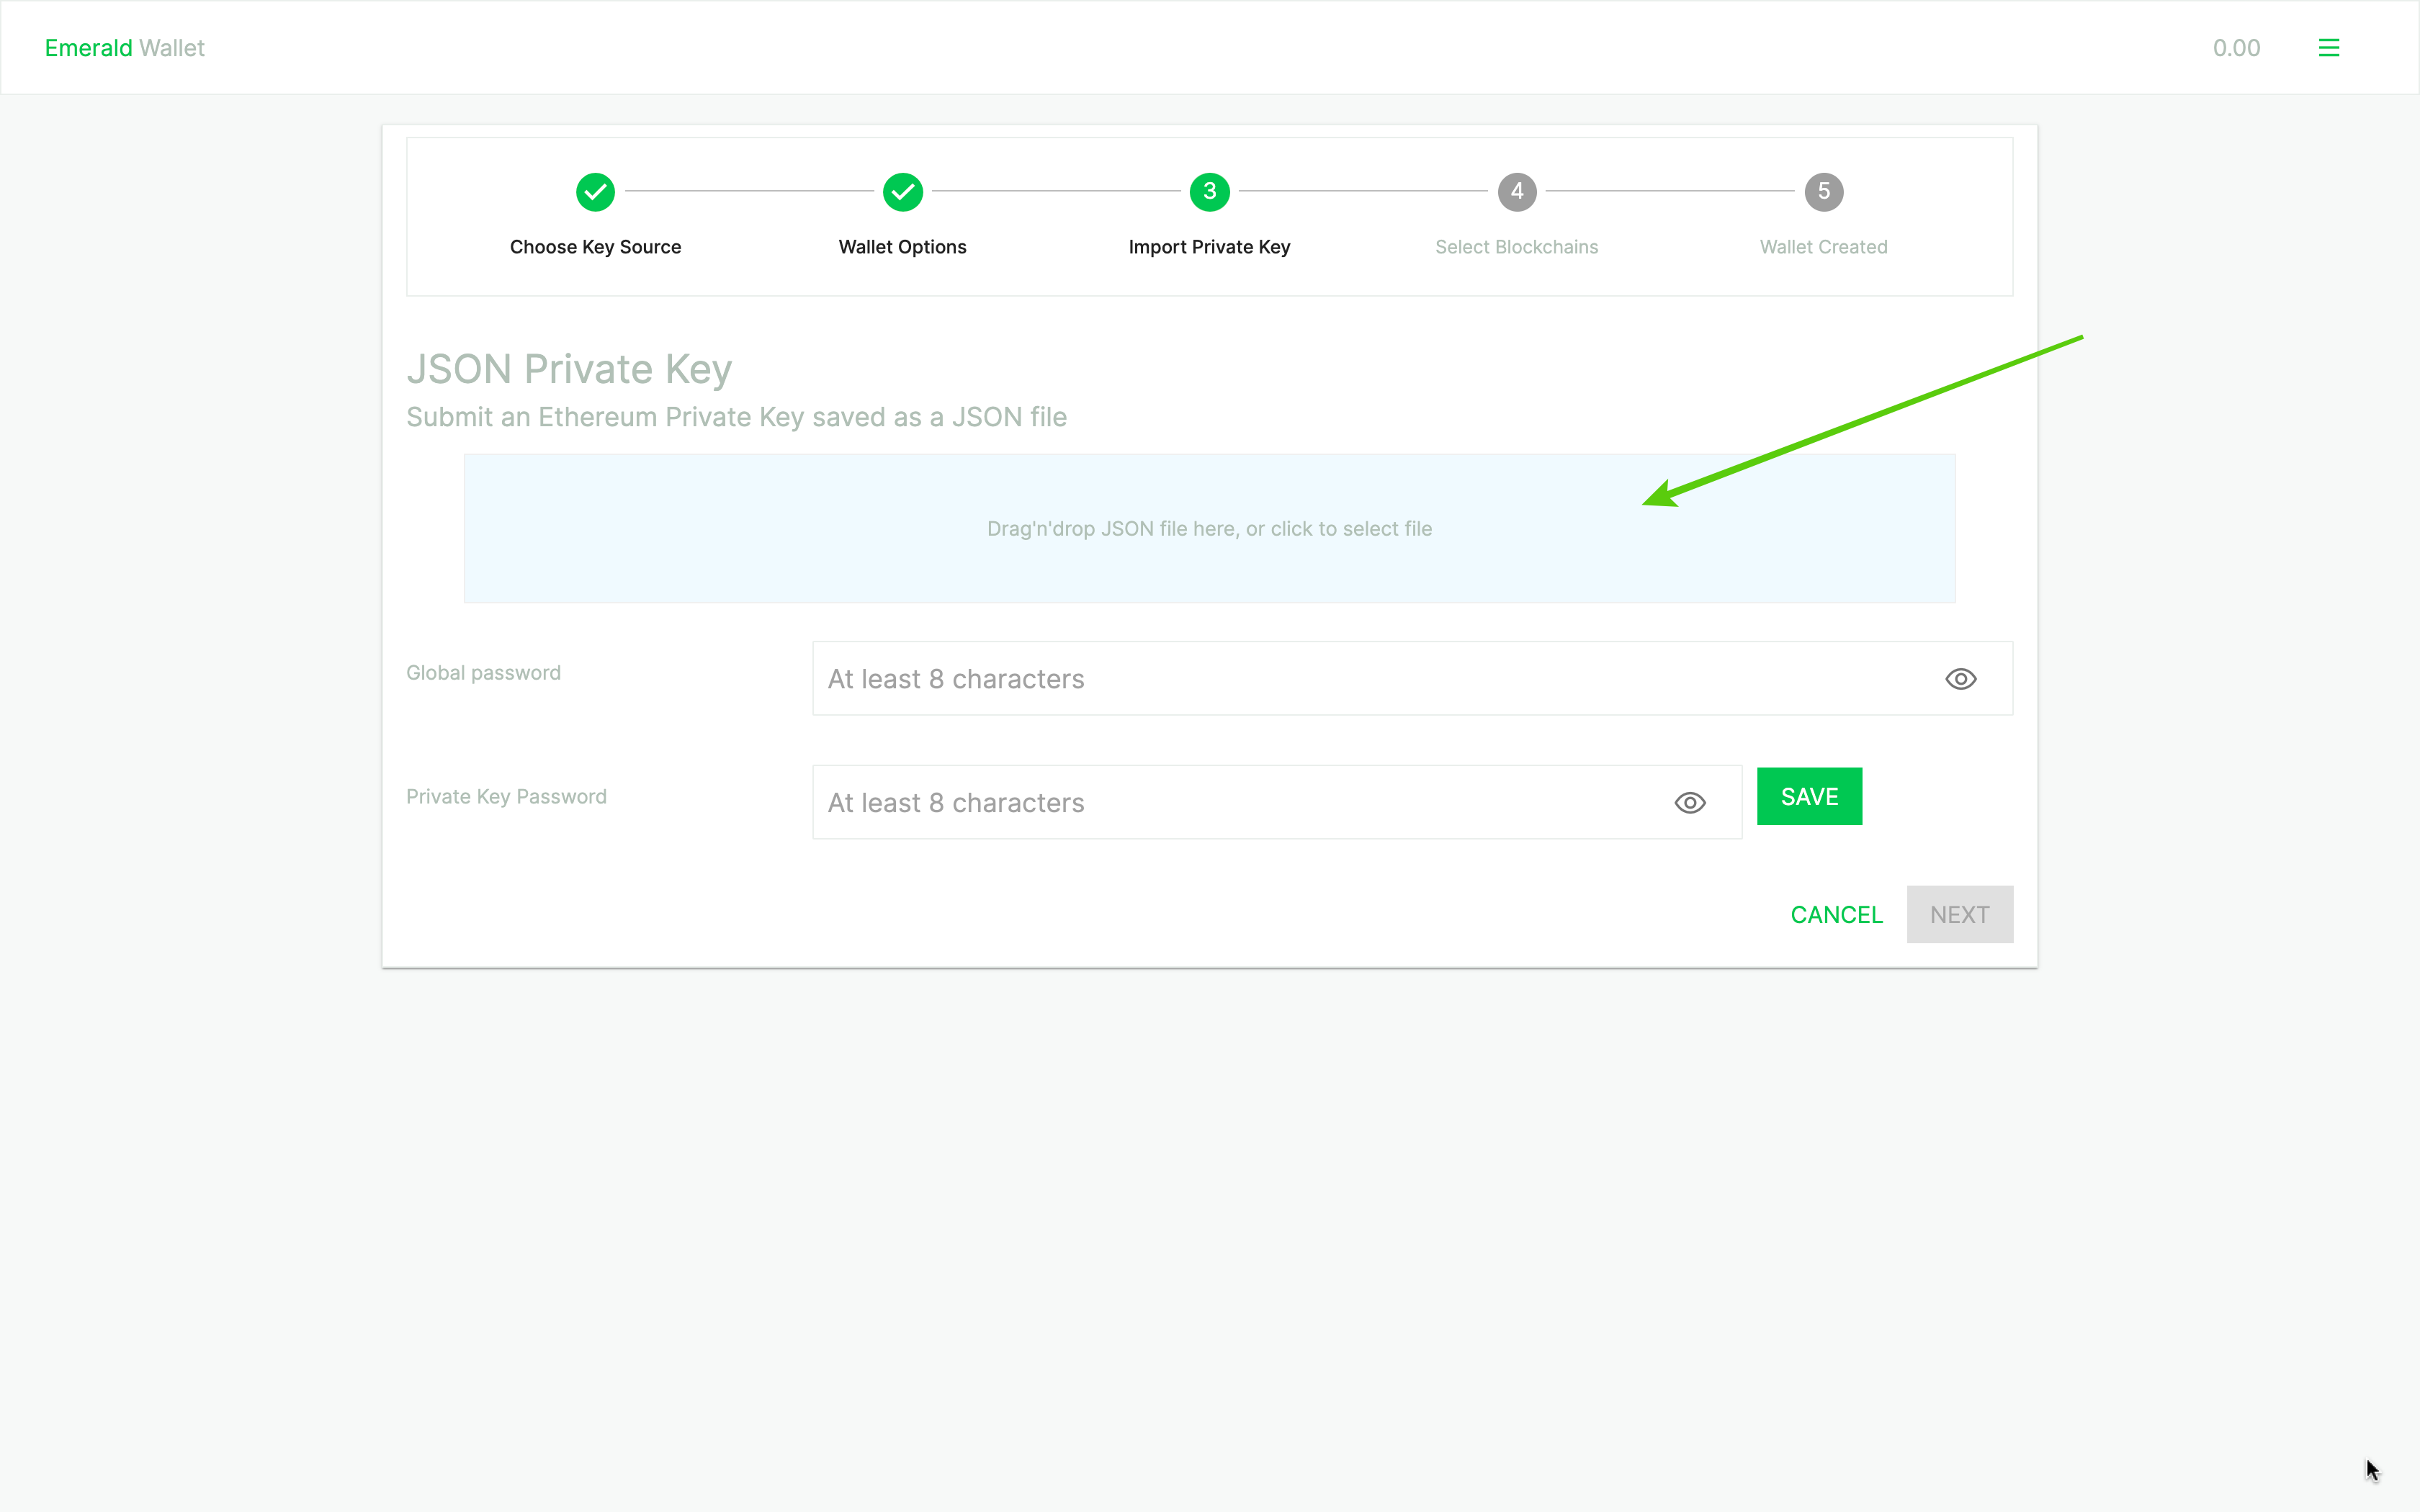Click the NEXT button to proceed
Viewport: 2420px width, 1512px height.
pyautogui.click(x=1960, y=913)
